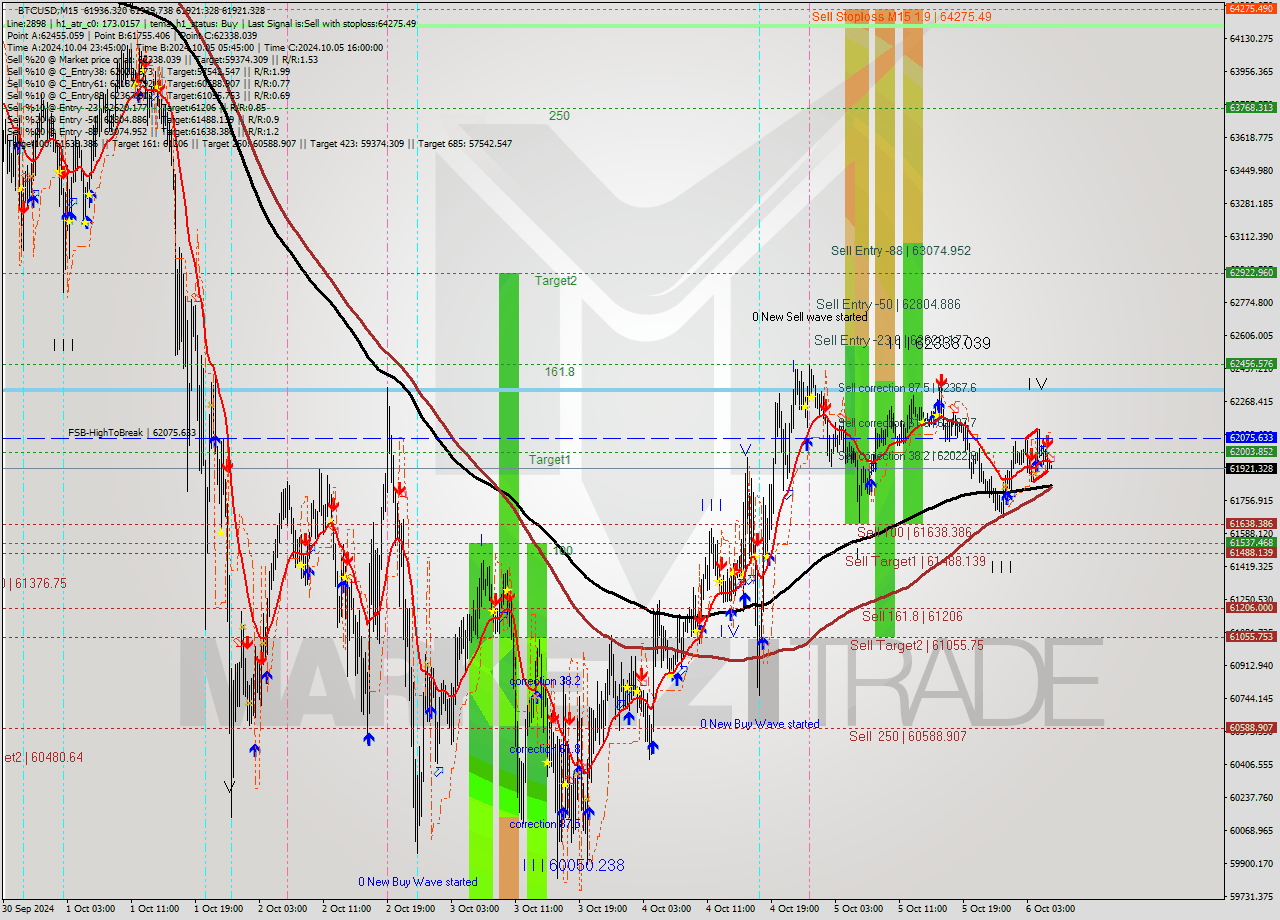Select the 'FSB-HighToBreak | 62075.633' label
The width and height of the screenshot is (1280, 920).
(132, 433)
